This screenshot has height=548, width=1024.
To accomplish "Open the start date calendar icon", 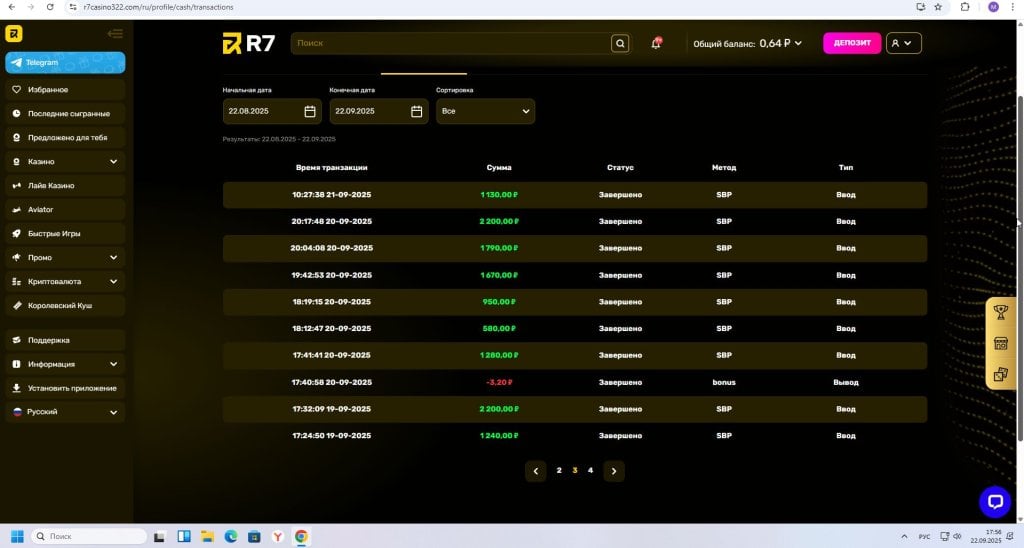I will [x=310, y=112].
